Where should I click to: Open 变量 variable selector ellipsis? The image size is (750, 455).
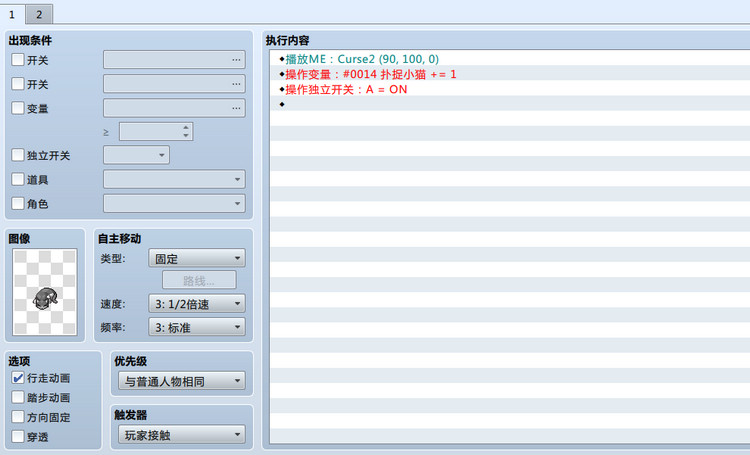236,108
